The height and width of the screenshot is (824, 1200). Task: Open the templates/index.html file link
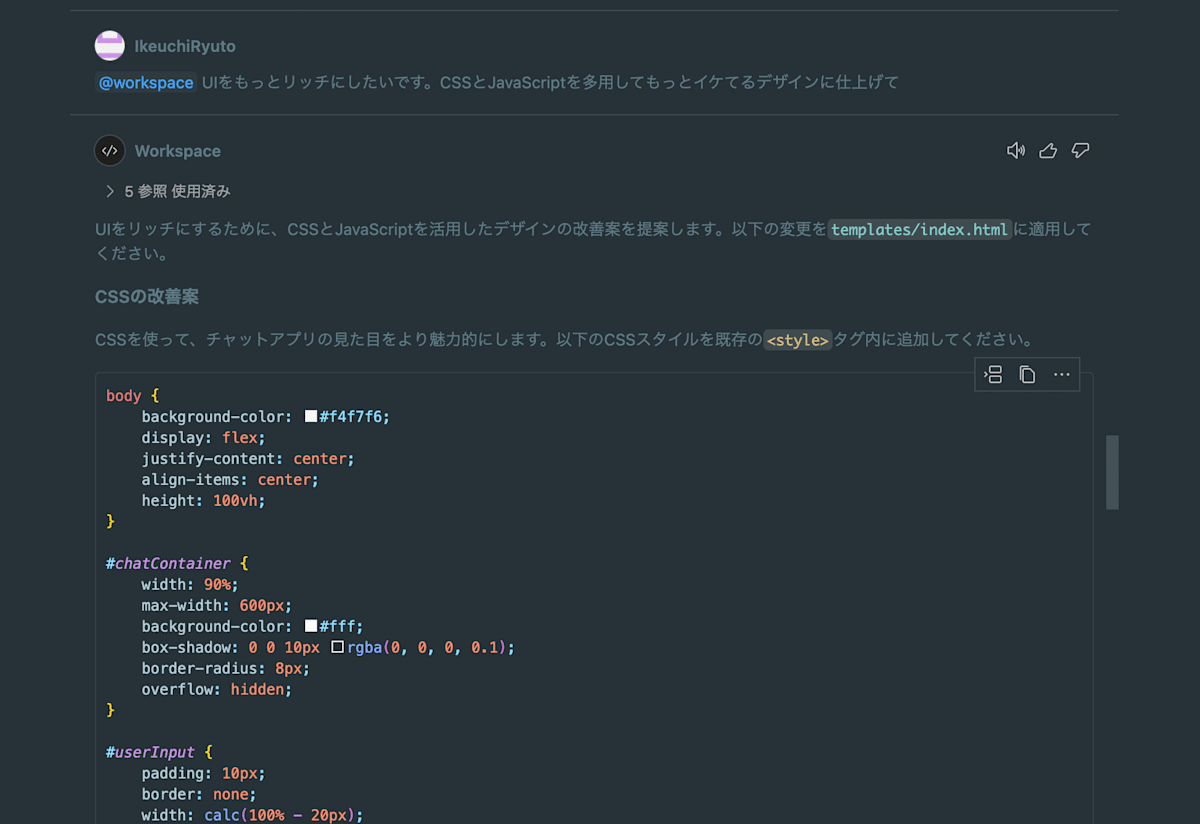pos(920,230)
